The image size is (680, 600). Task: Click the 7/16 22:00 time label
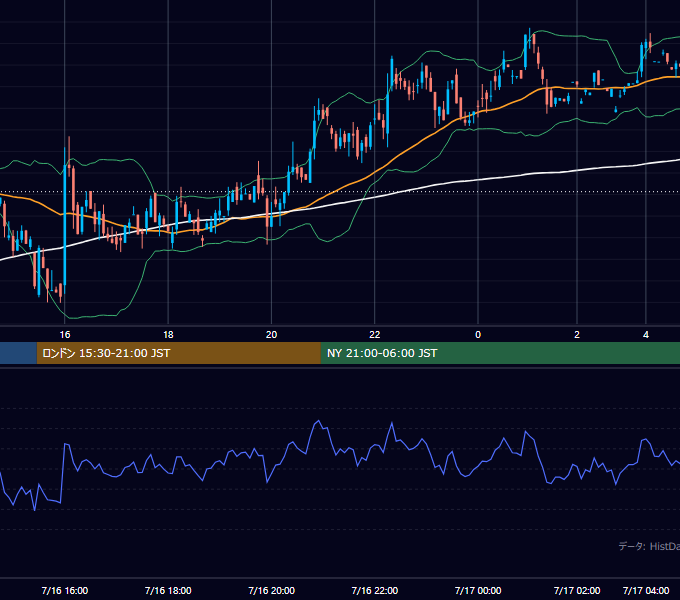click(375, 590)
